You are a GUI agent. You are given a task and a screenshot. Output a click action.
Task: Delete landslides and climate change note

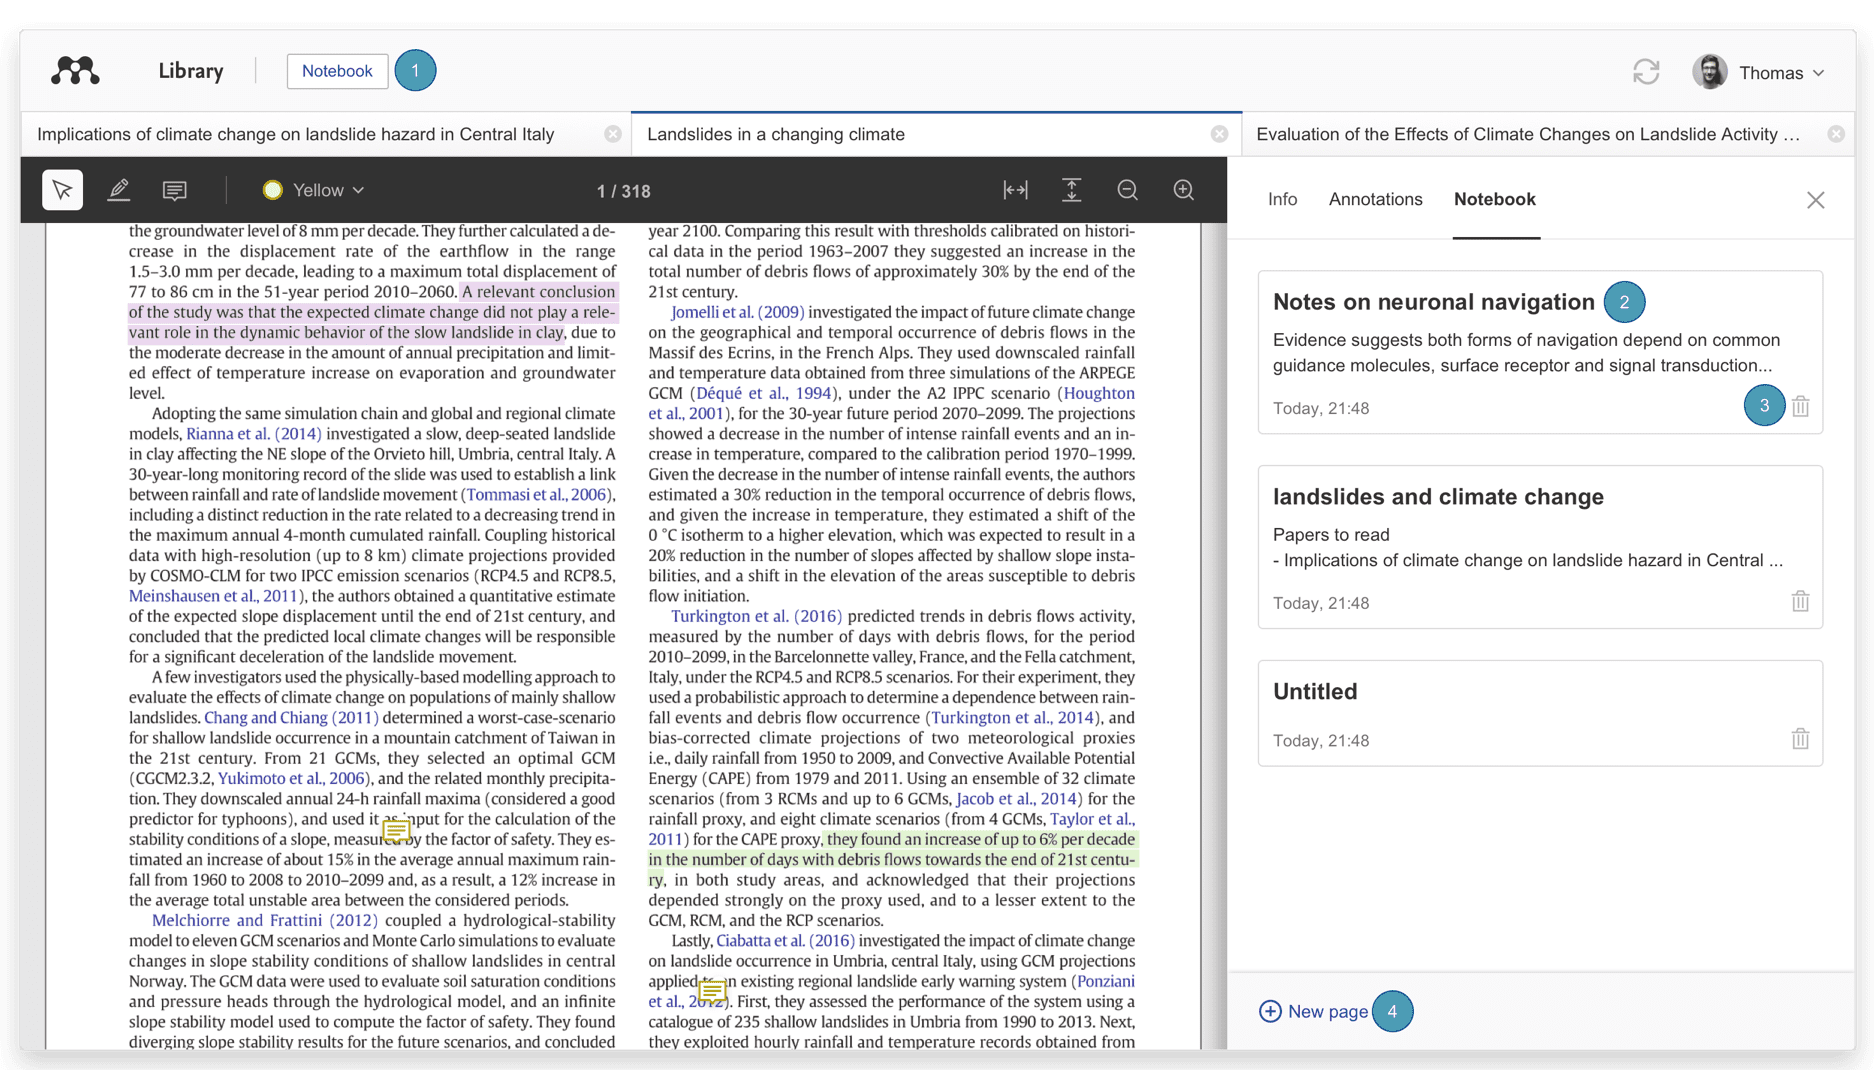point(1800,602)
